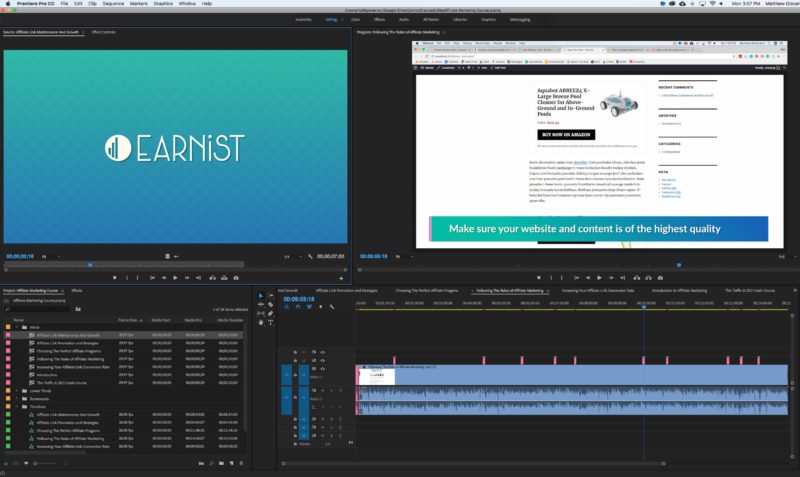Screen dimensions: 800x477
Task: Switch to Effect Controls tab
Action: tap(104, 32)
